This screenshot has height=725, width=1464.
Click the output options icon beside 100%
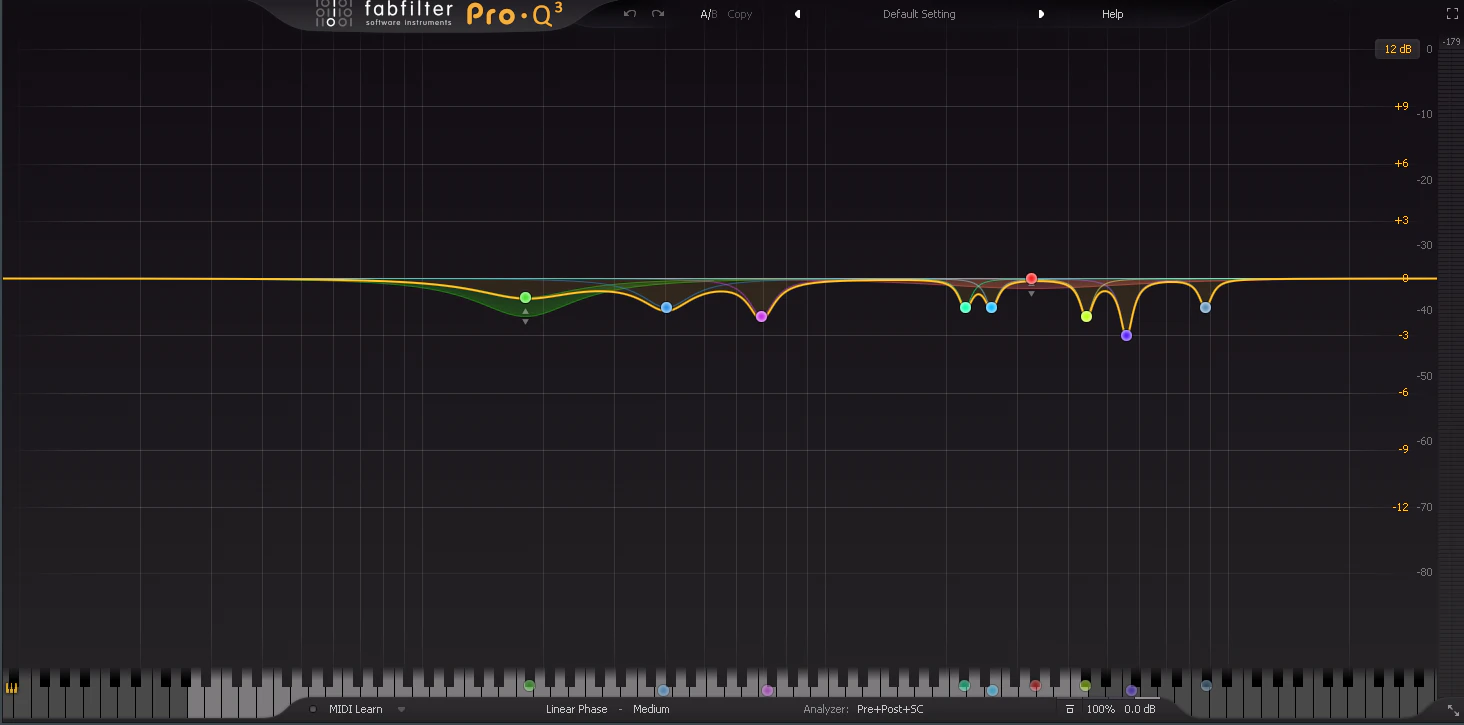[x=1070, y=709]
